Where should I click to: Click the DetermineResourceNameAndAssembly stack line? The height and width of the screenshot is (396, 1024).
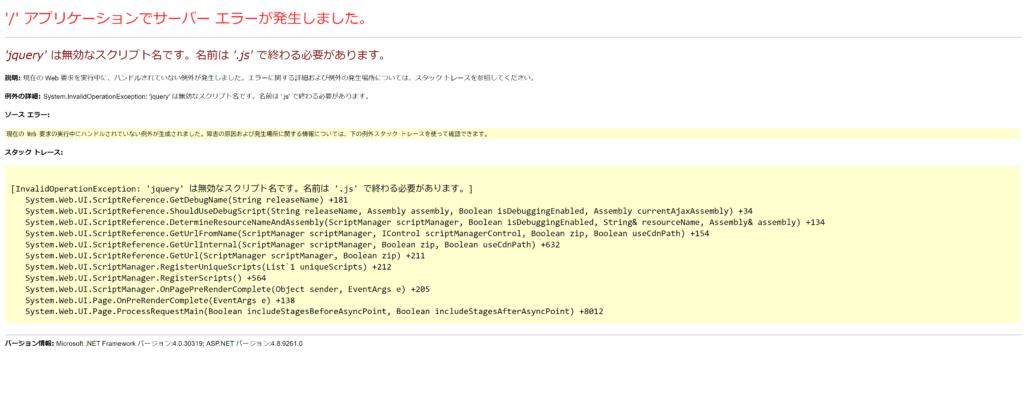click(x=424, y=222)
